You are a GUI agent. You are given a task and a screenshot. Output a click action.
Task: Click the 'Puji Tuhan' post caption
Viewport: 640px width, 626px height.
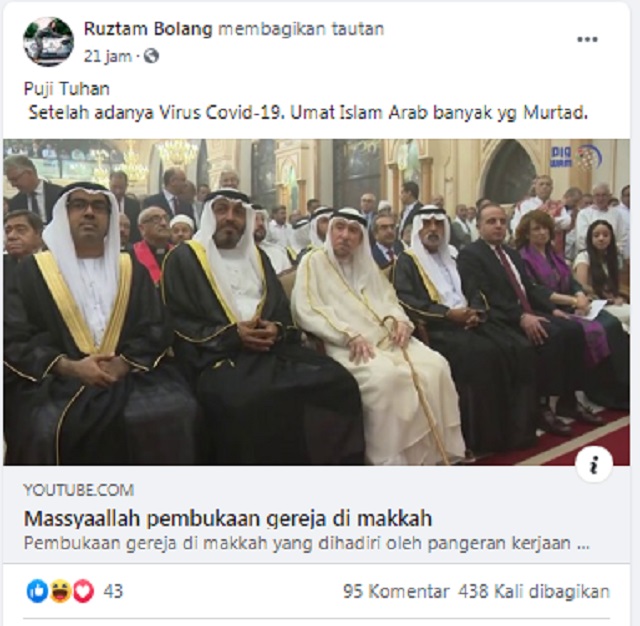pos(67,89)
